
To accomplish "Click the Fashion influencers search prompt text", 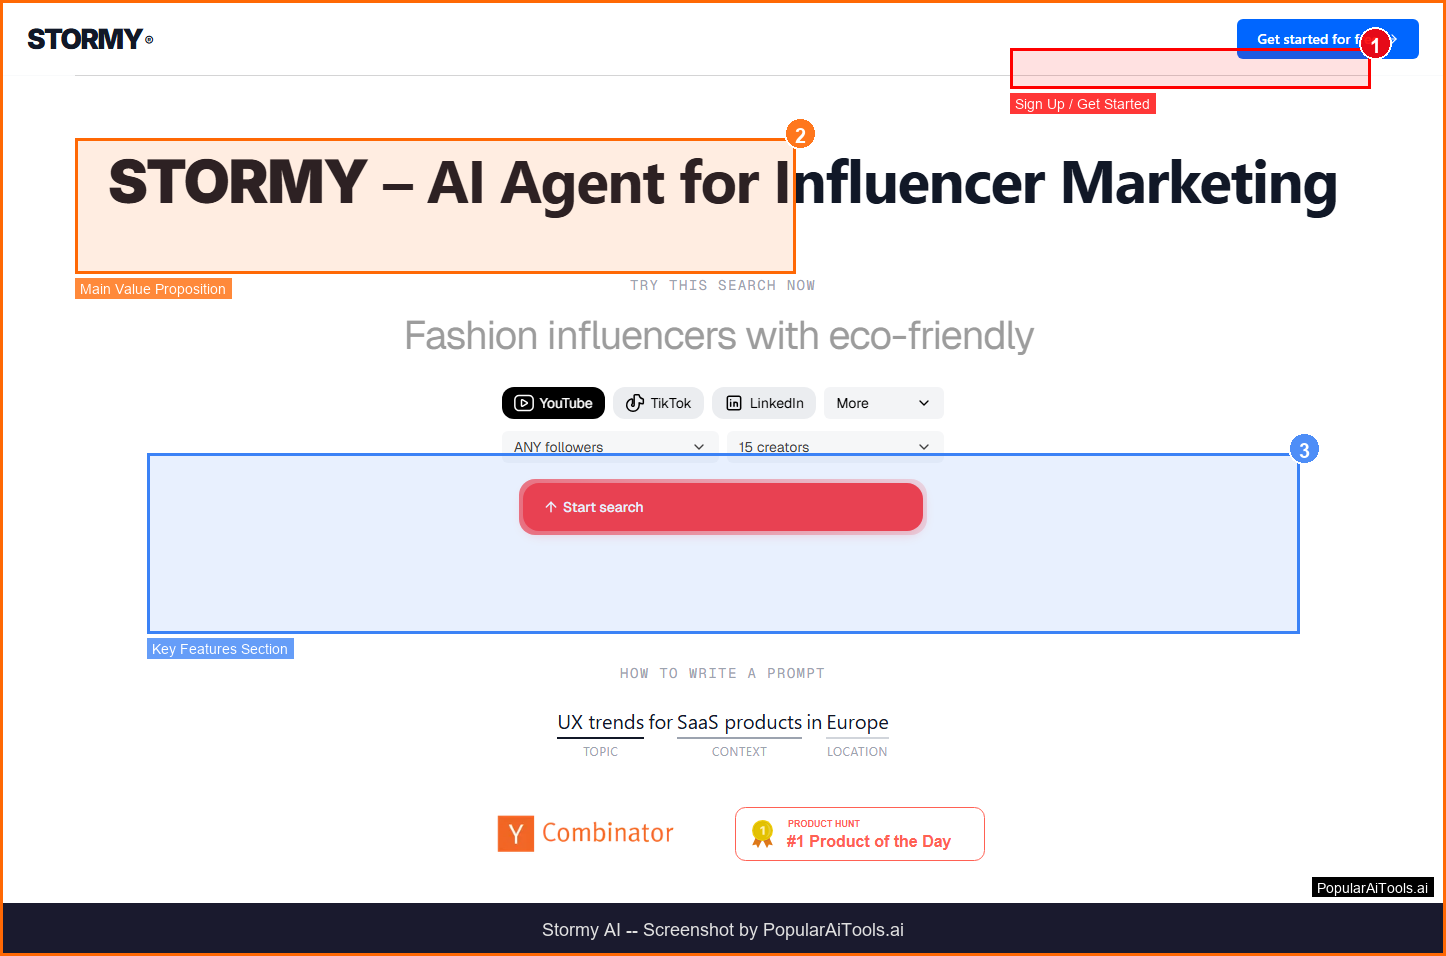I will pos(719,336).
